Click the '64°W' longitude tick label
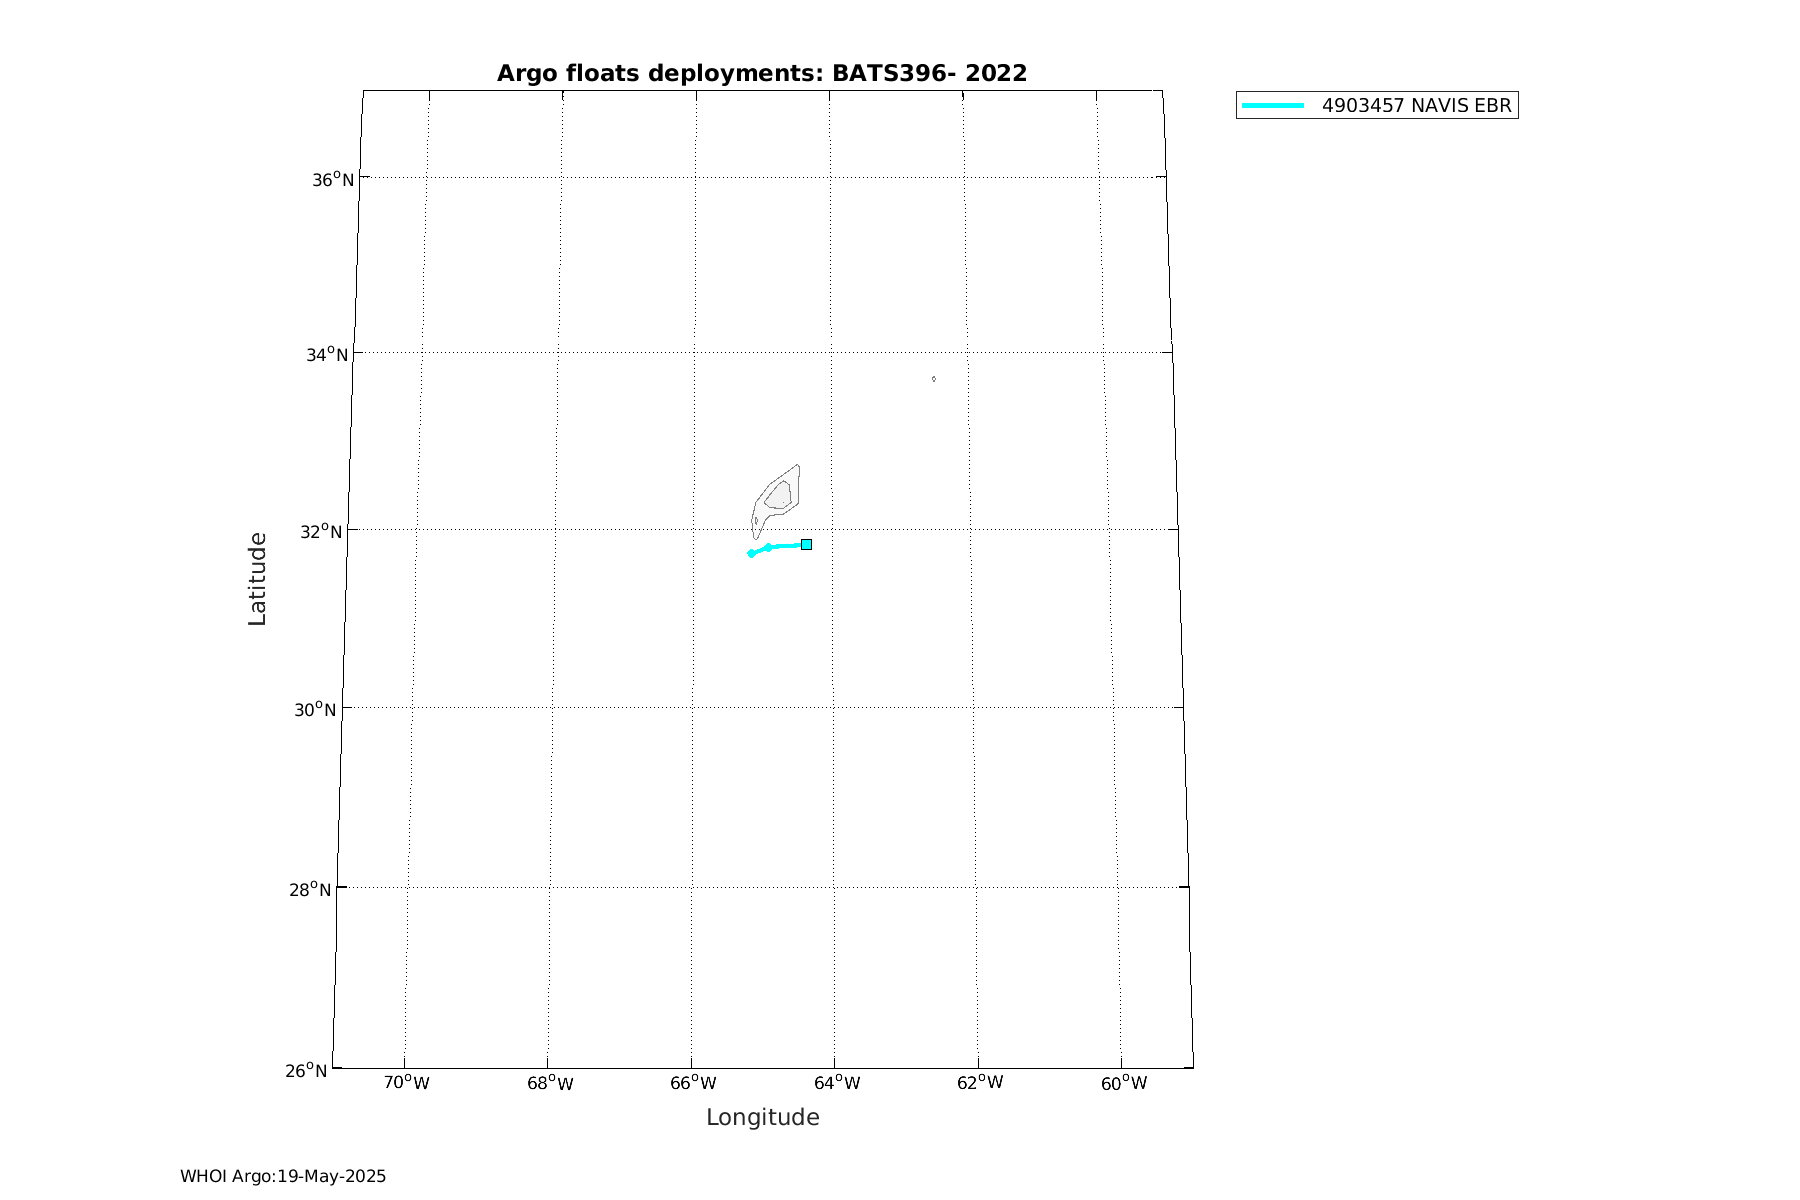The width and height of the screenshot is (1800, 1200). (x=837, y=1083)
